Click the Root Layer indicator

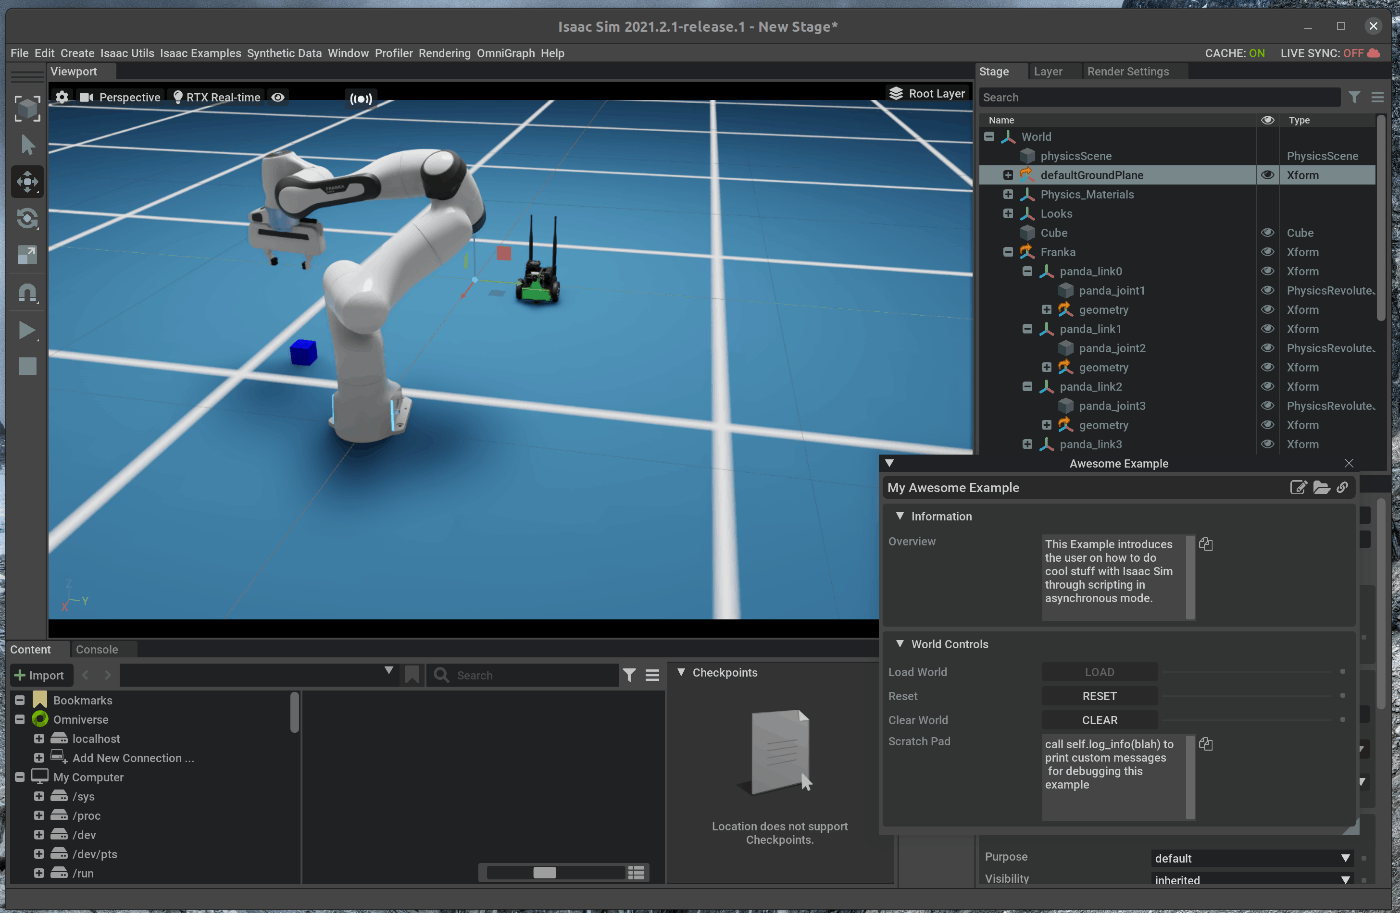pos(927,93)
